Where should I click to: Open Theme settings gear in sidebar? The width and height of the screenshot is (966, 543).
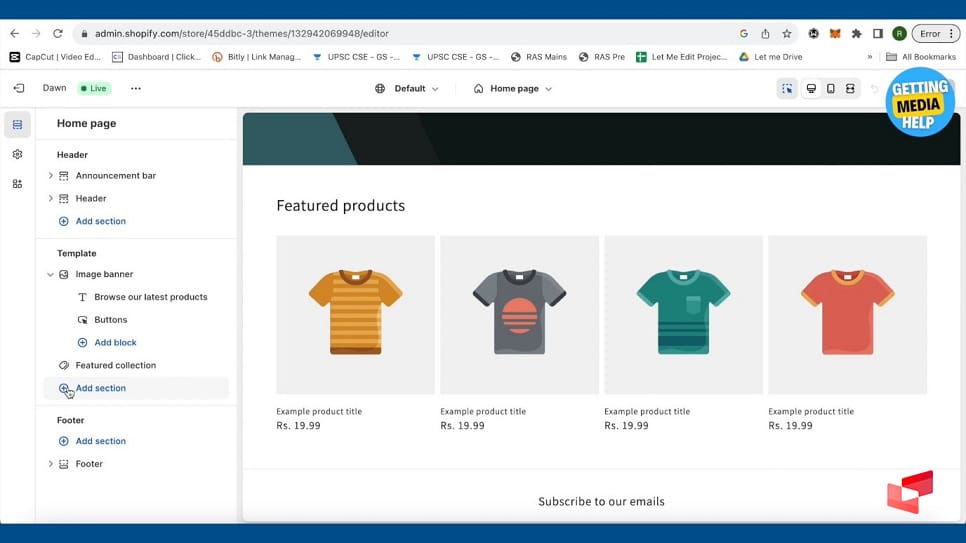pos(17,155)
